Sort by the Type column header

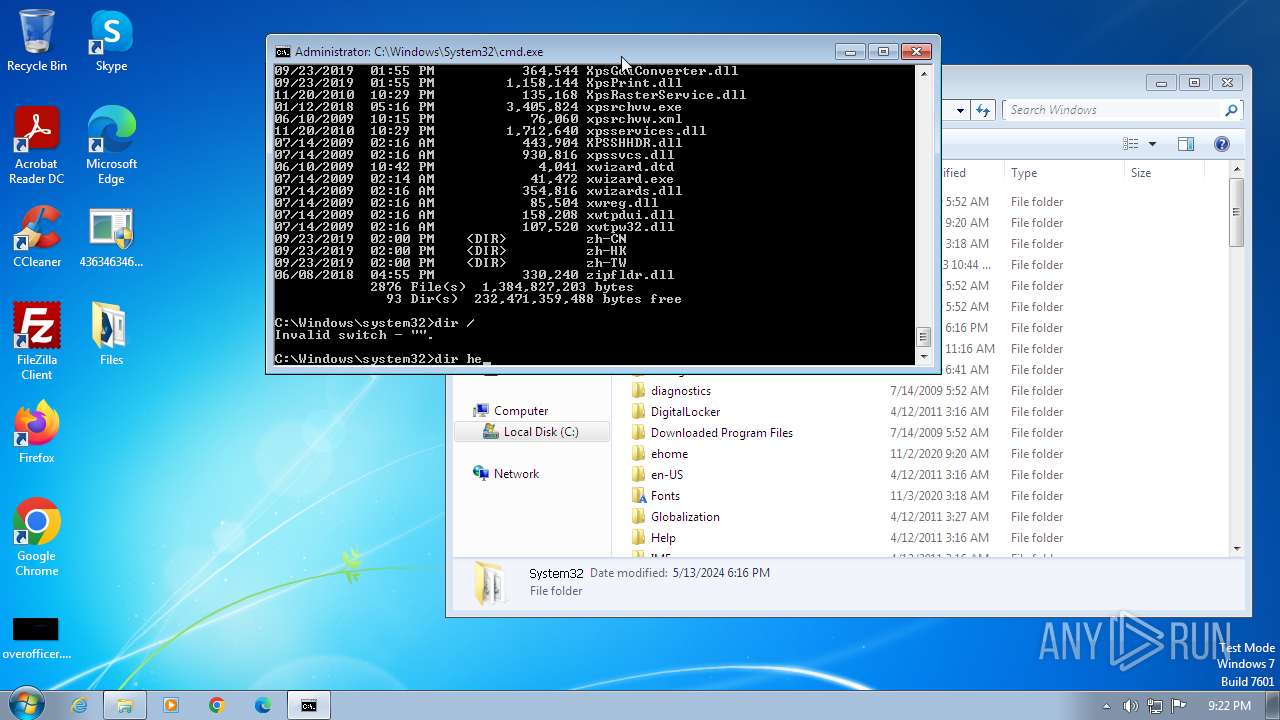[x=1064, y=173]
